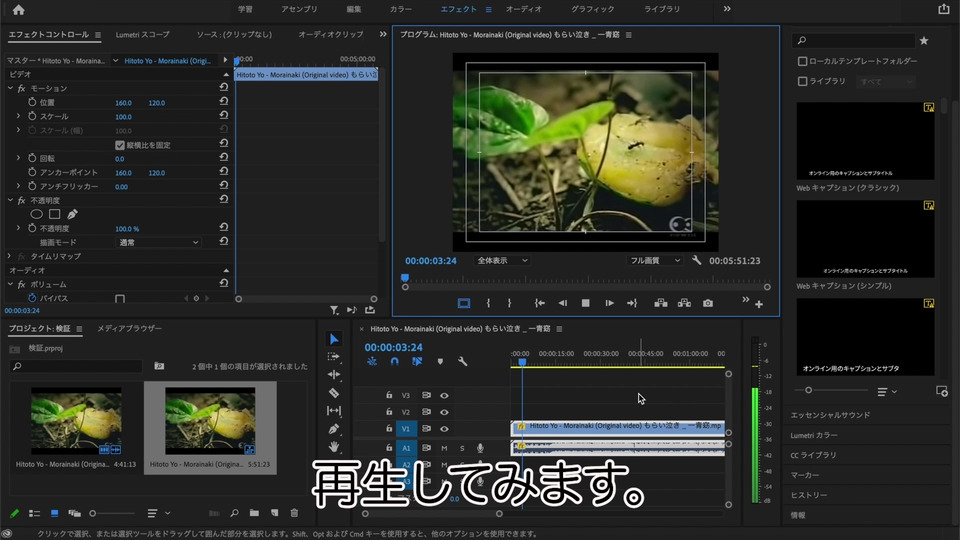Open the マーカー panel
Screen dimensions: 960x540
click(804, 475)
